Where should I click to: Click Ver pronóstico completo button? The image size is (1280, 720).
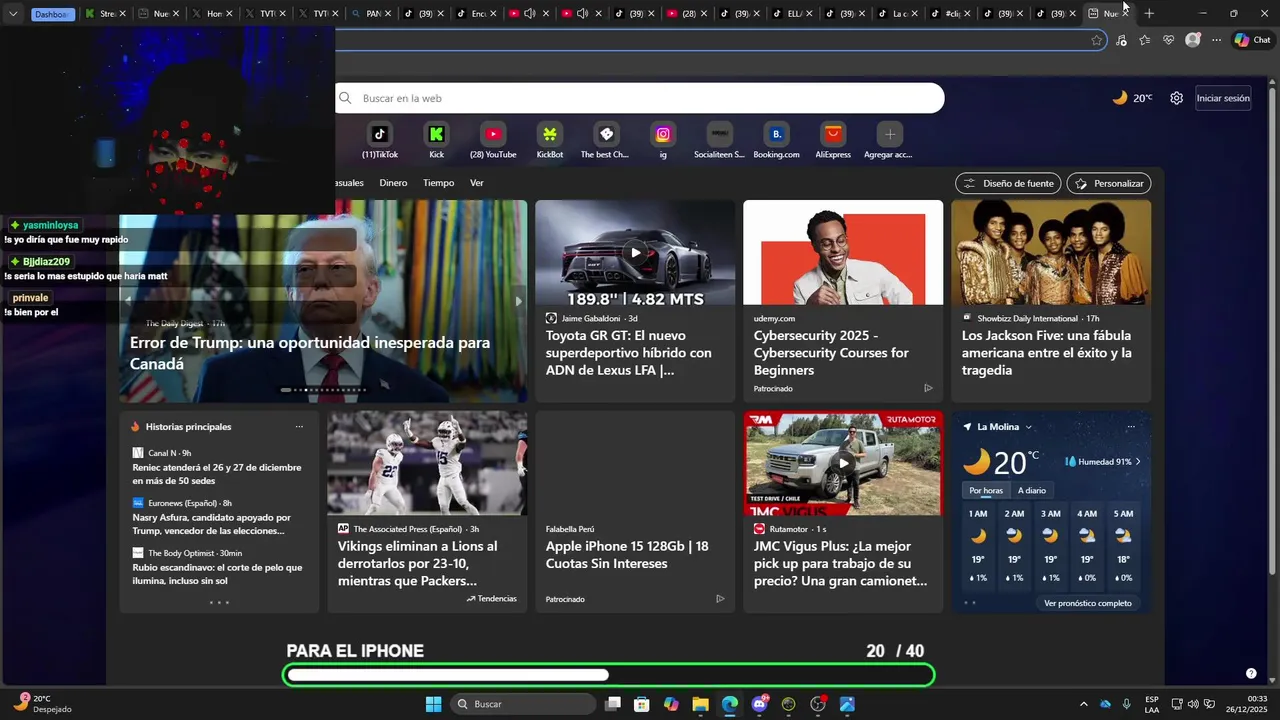point(1088,603)
